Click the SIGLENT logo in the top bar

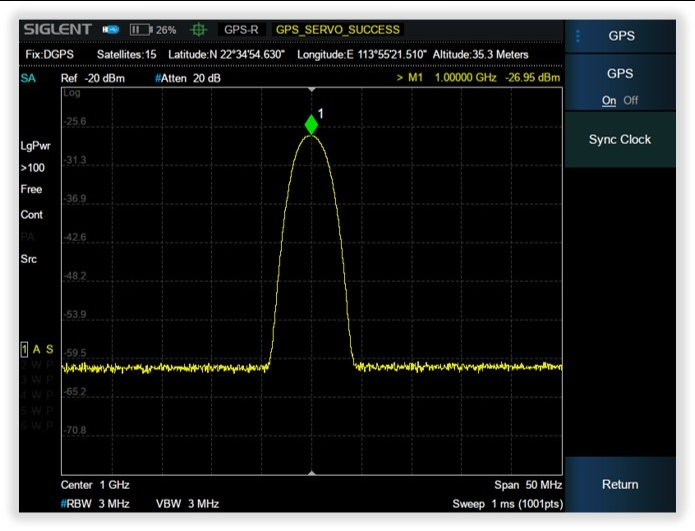[x=57, y=30]
